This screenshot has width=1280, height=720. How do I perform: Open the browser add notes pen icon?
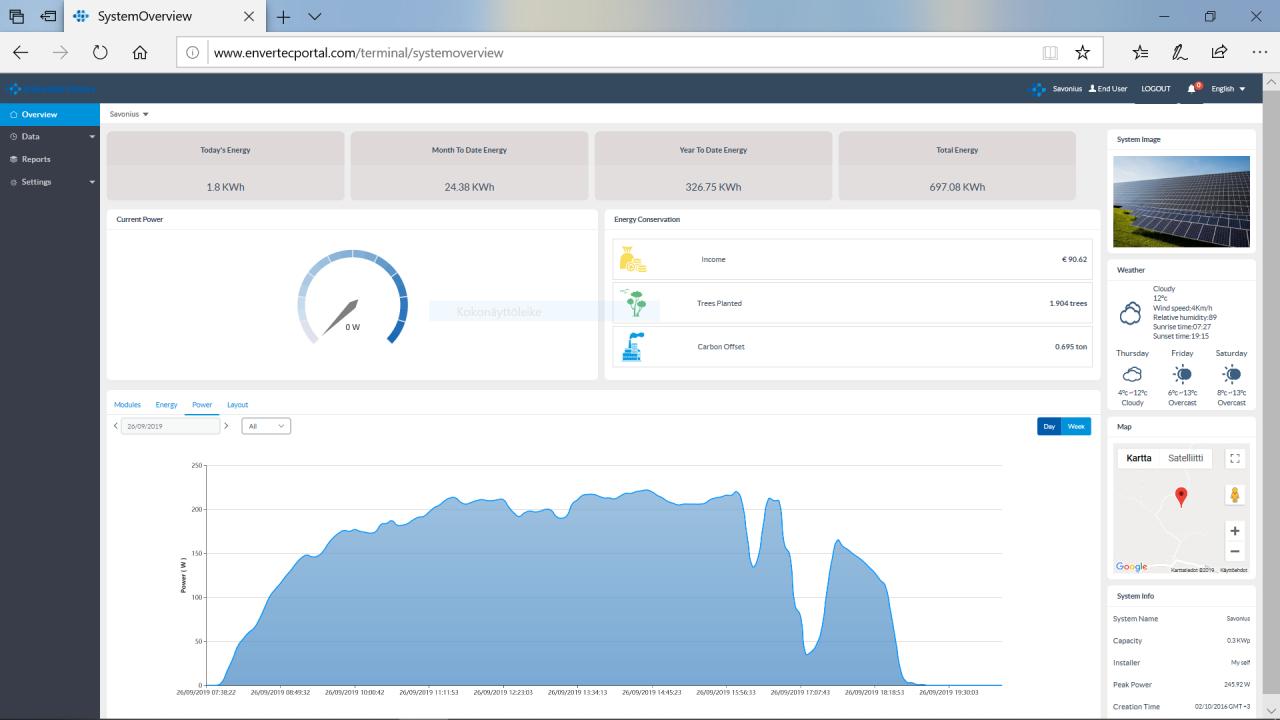[1180, 53]
